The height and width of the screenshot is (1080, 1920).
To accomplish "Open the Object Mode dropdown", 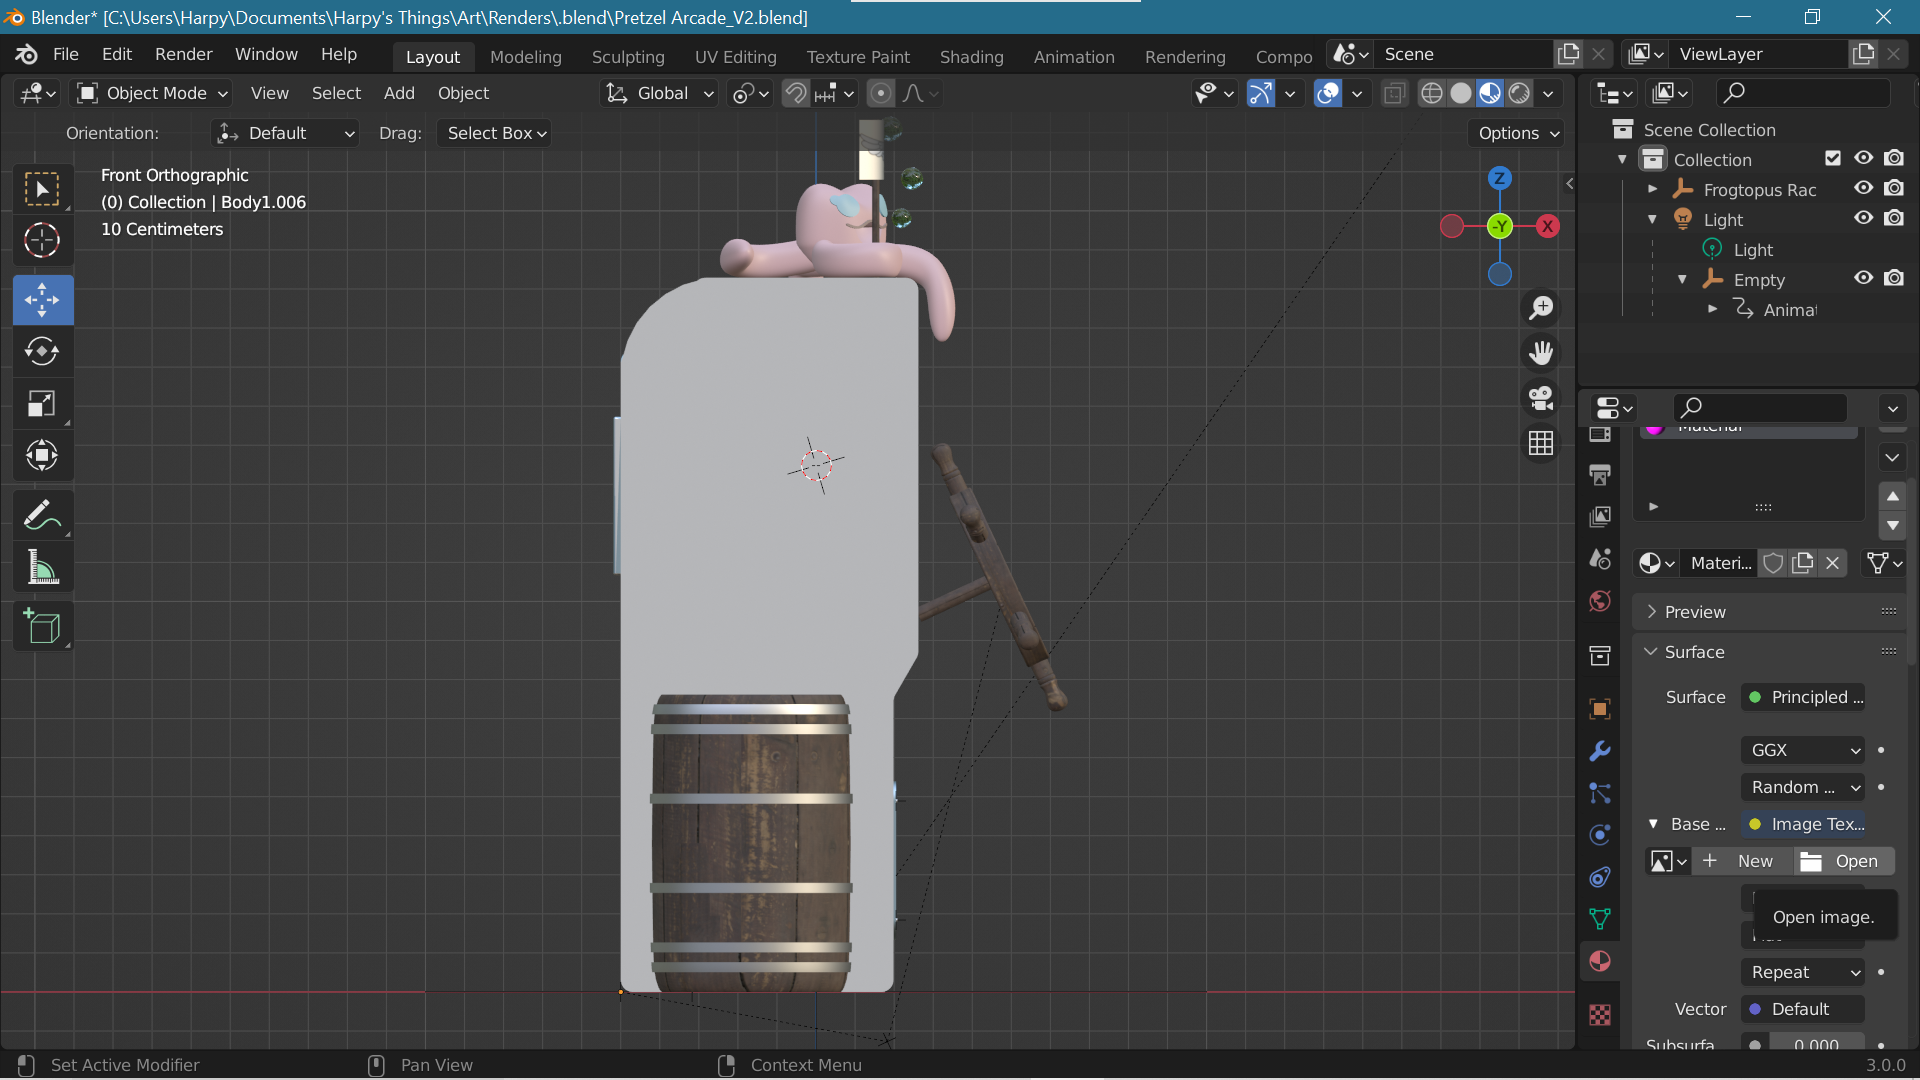I will tap(153, 93).
